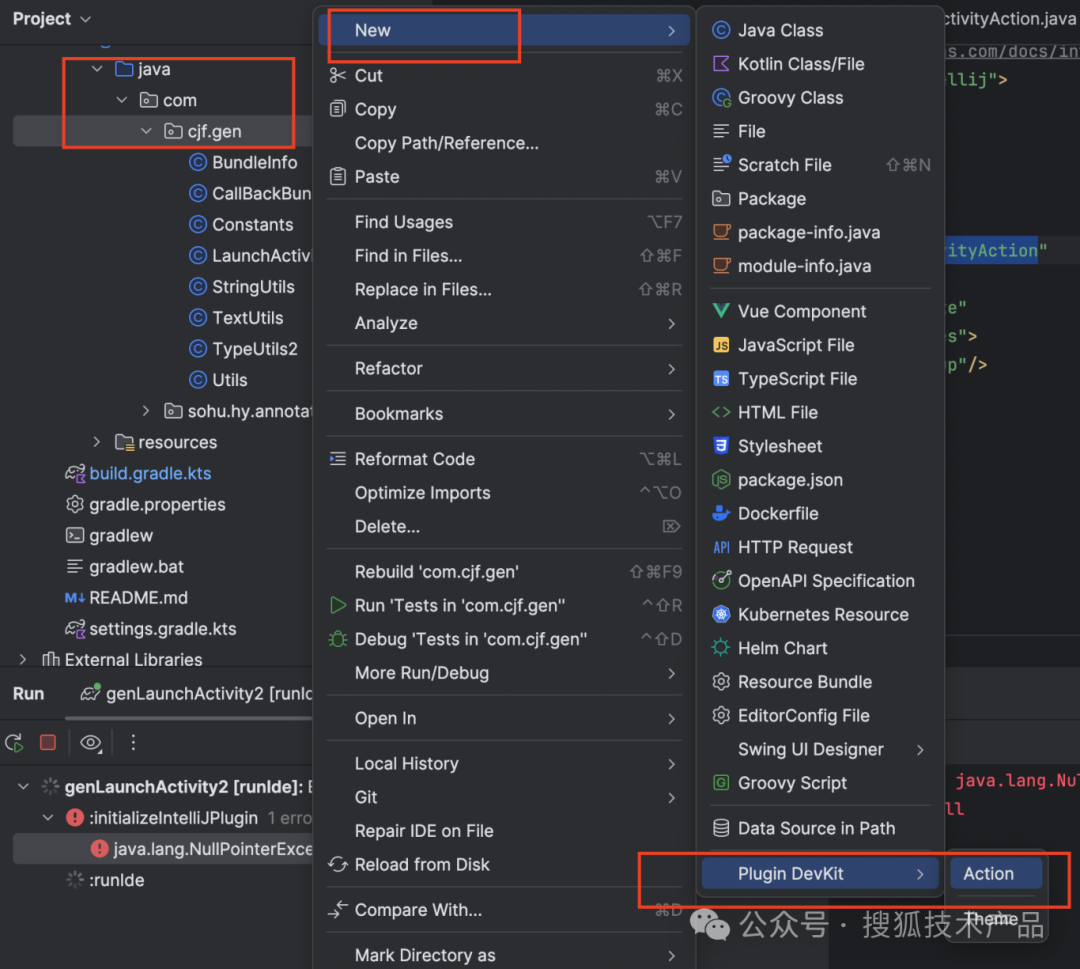This screenshot has width=1080, height=969.
Task: Select the genLaunchActivity2 run tab
Action: point(196,694)
